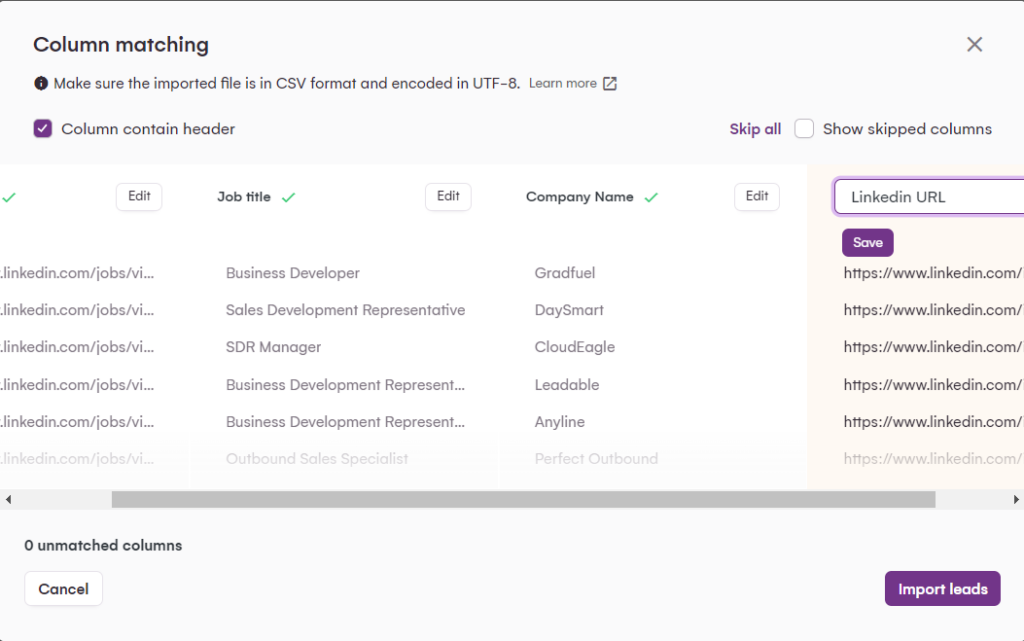Click the info icon beside CSV notice
This screenshot has width=1024, height=641.
point(41,84)
